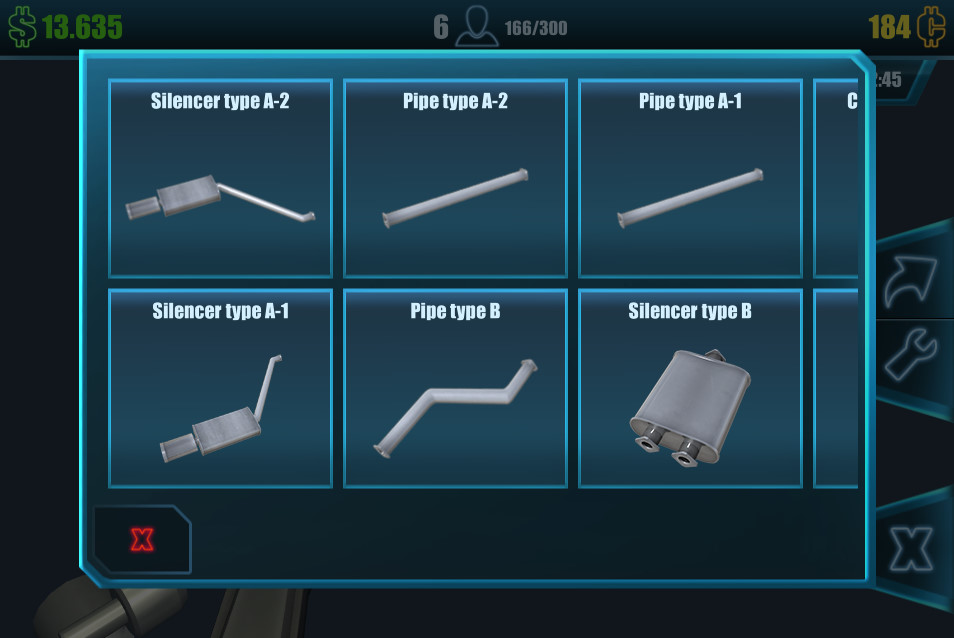The height and width of the screenshot is (638, 954).
Task: Select the Silencer type B muffler
Action: pyautogui.click(x=690, y=388)
